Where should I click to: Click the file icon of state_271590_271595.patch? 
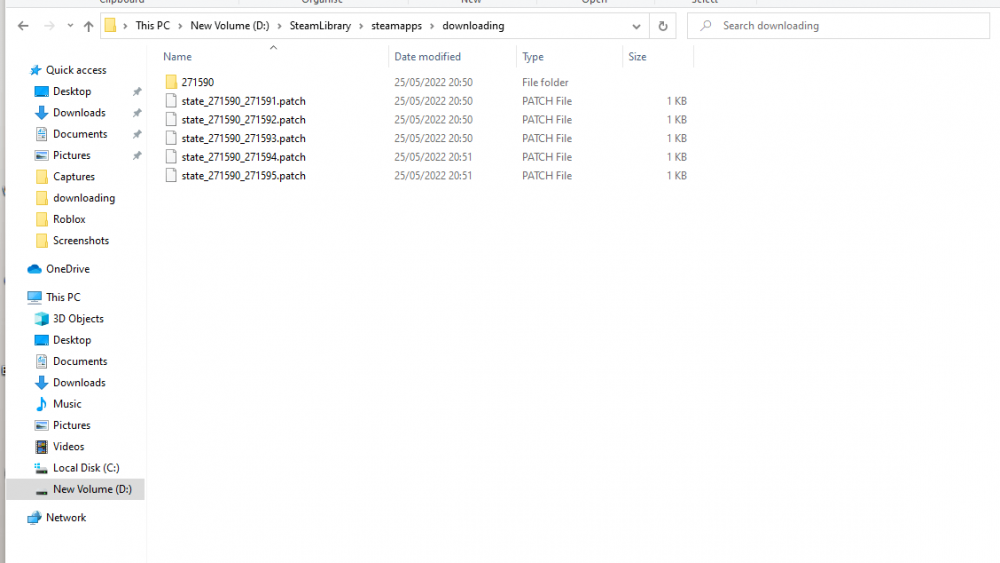point(171,175)
